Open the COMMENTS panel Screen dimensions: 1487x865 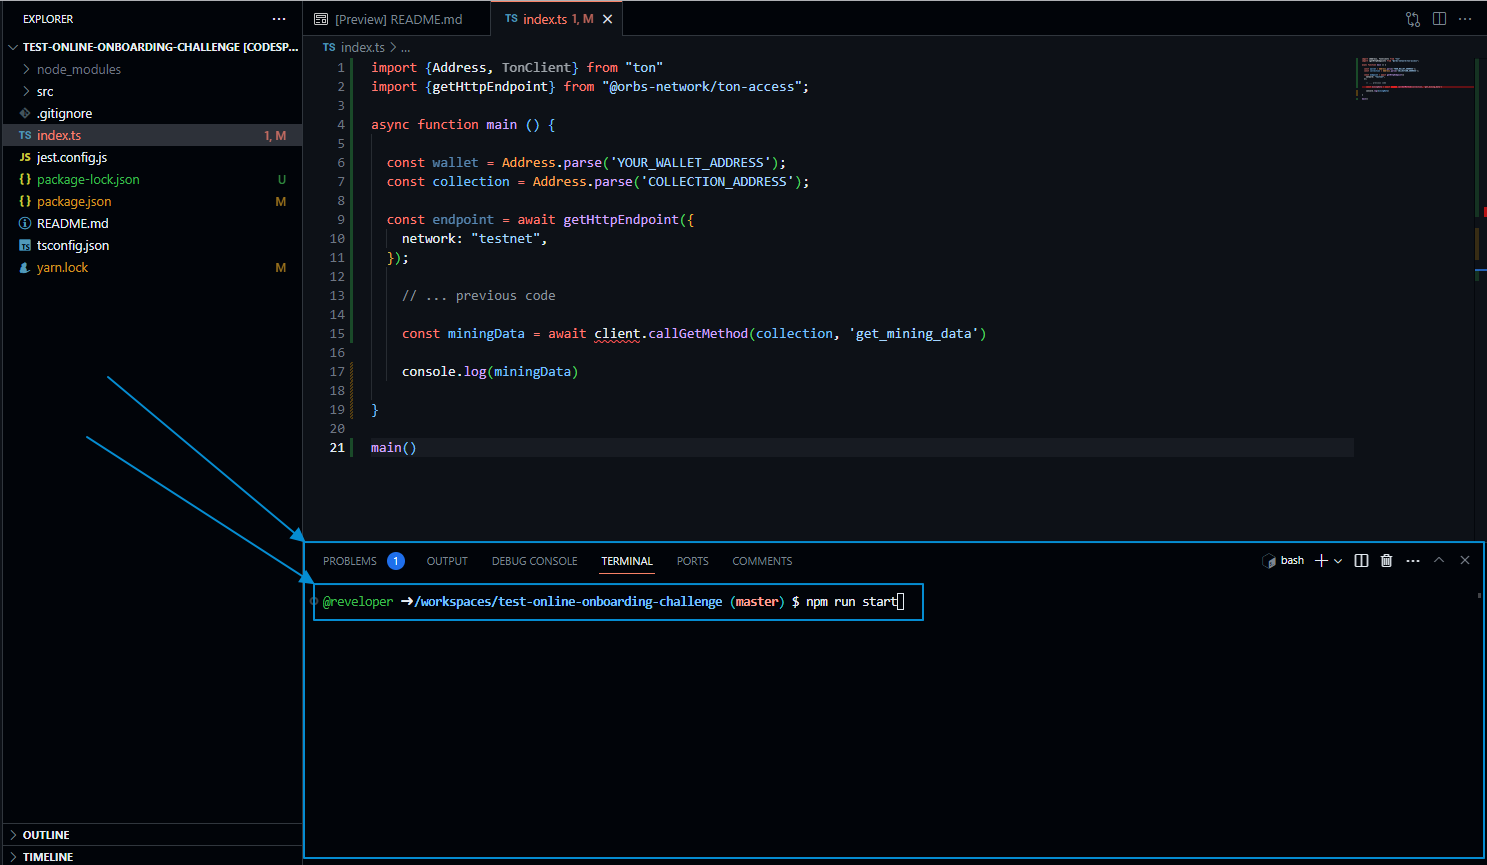[x=761, y=561]
